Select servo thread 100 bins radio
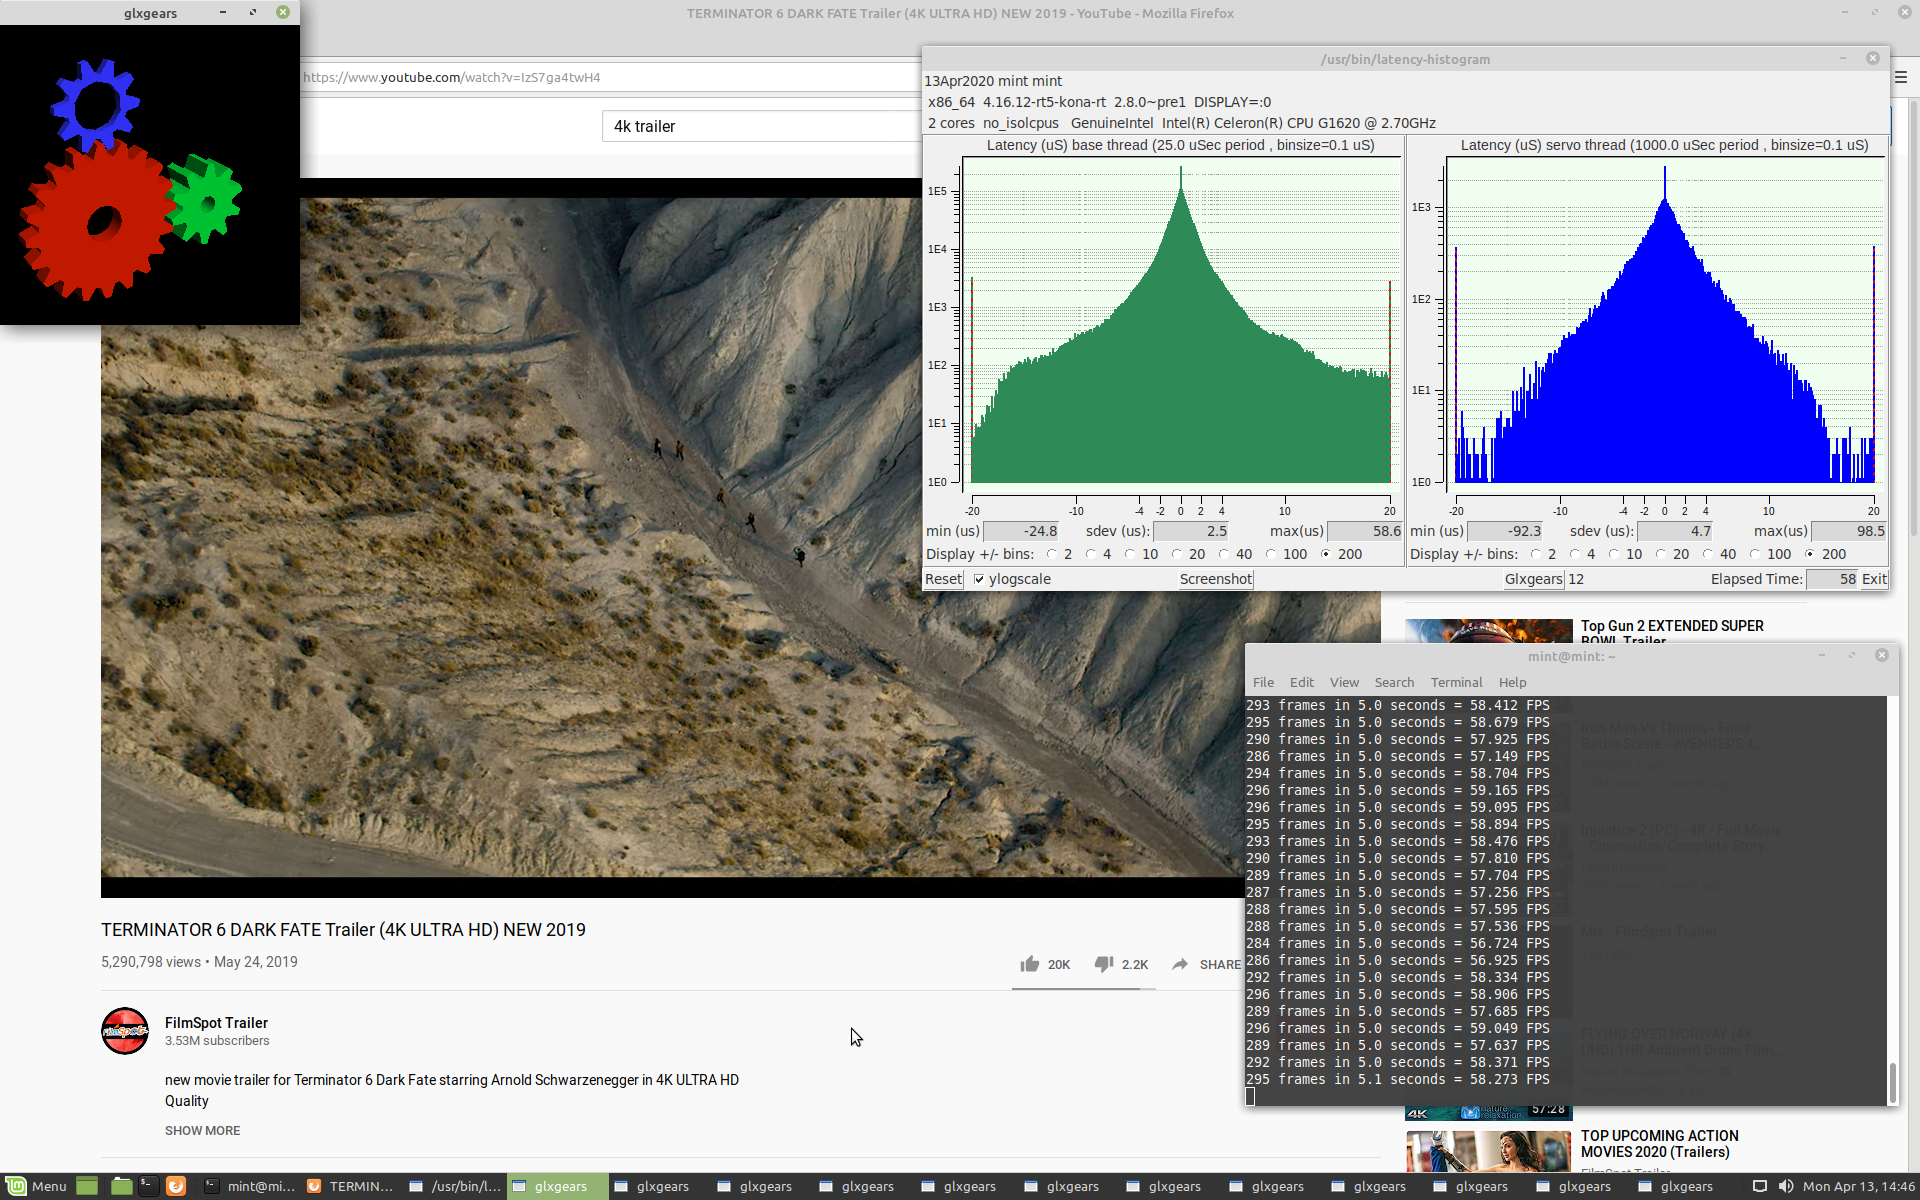 pyautogui.click(x=1755, y=554)
